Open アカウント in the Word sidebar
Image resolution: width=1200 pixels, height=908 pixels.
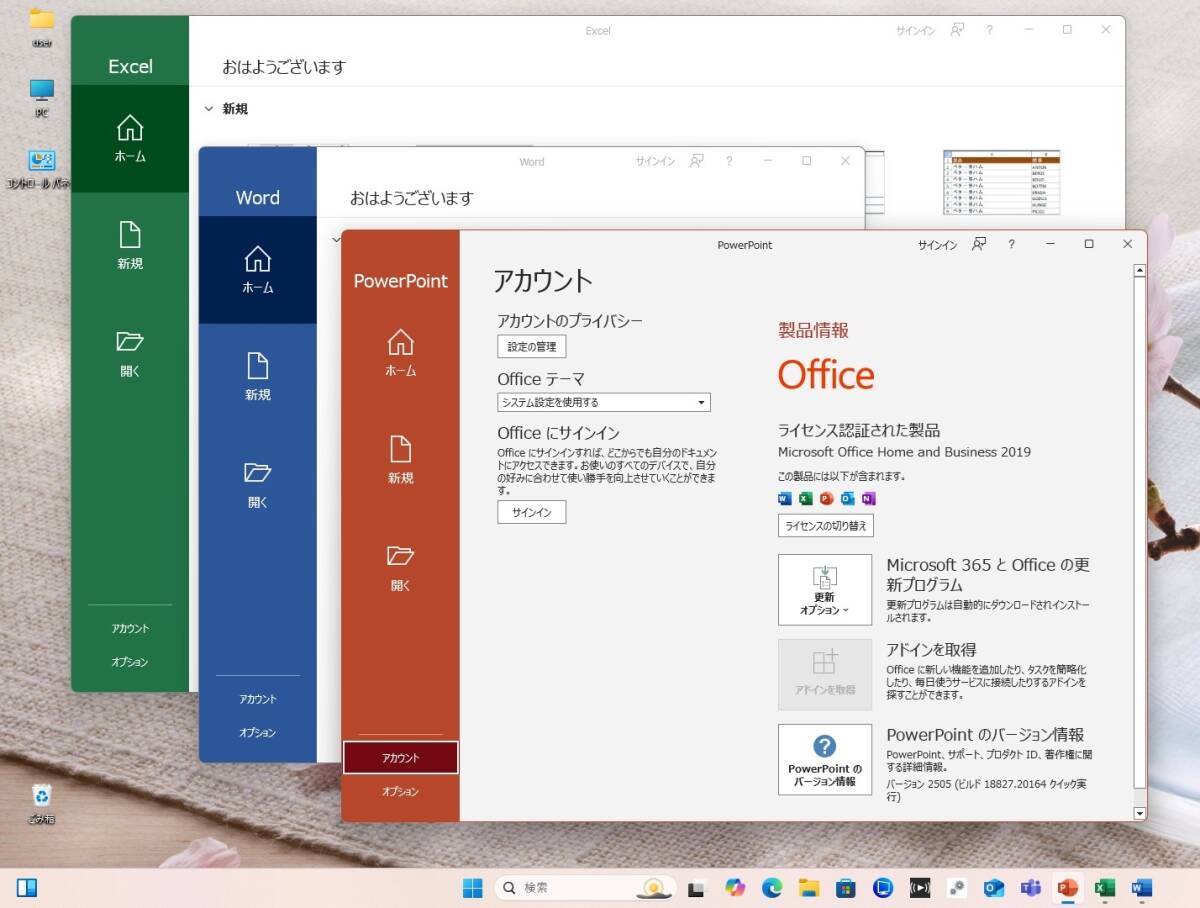click(x=257, y=699)
